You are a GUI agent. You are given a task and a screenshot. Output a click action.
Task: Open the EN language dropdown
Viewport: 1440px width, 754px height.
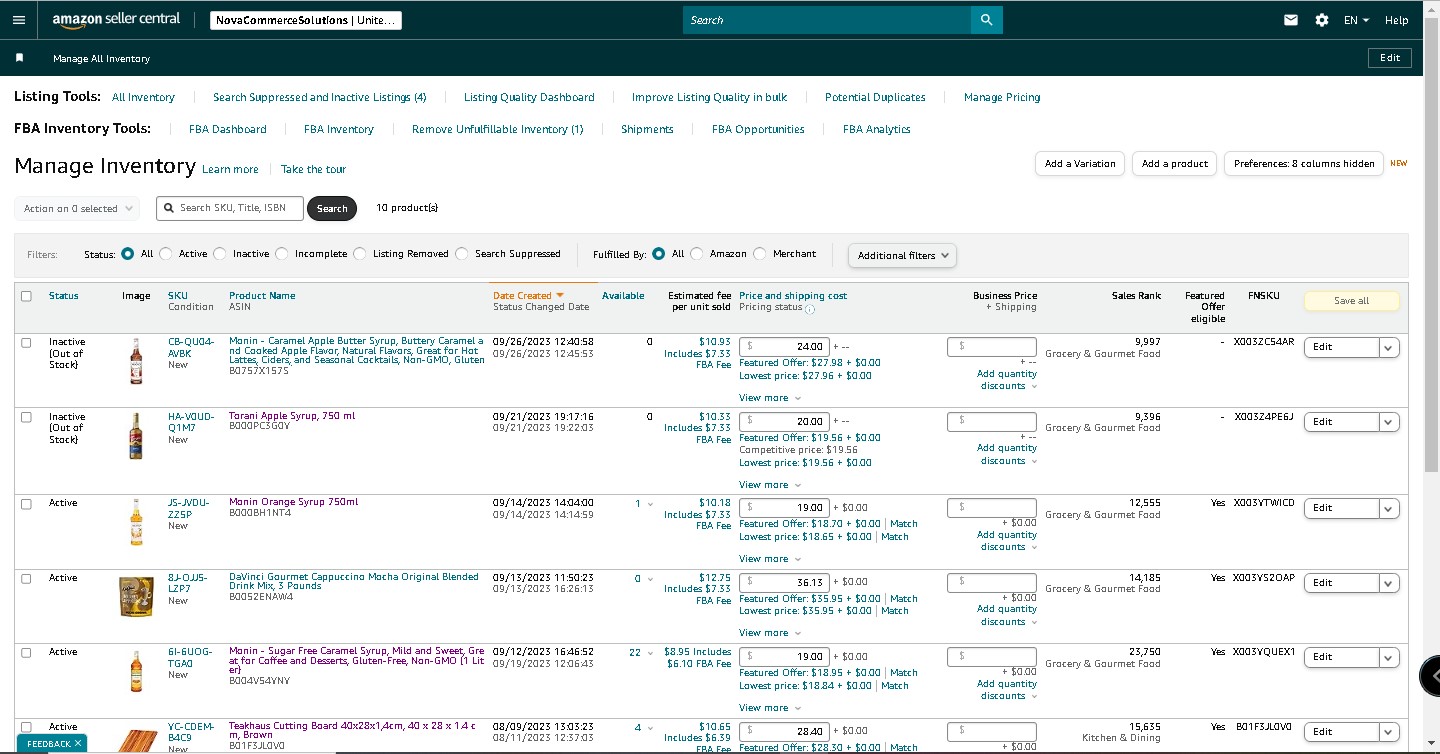click(x=1356, y=20)
